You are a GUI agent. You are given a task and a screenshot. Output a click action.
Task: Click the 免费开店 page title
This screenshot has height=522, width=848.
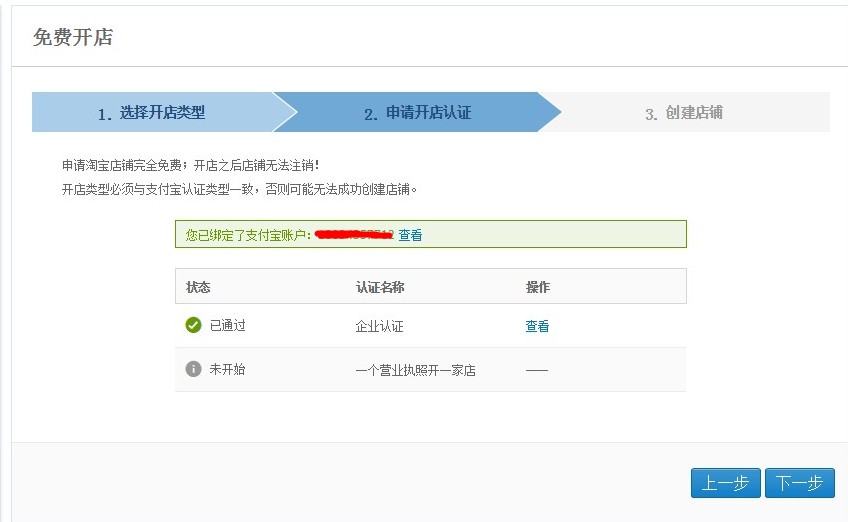pos(73,38)
